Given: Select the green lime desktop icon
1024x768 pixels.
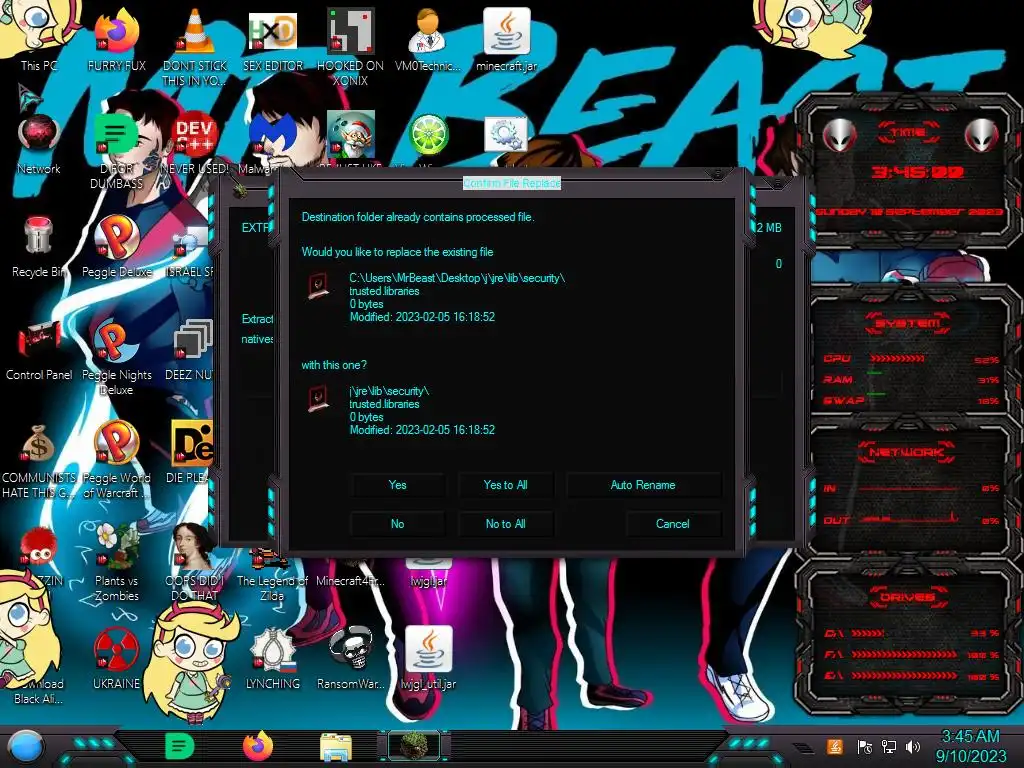Looking at the screenshot, I should coord(428,134).
